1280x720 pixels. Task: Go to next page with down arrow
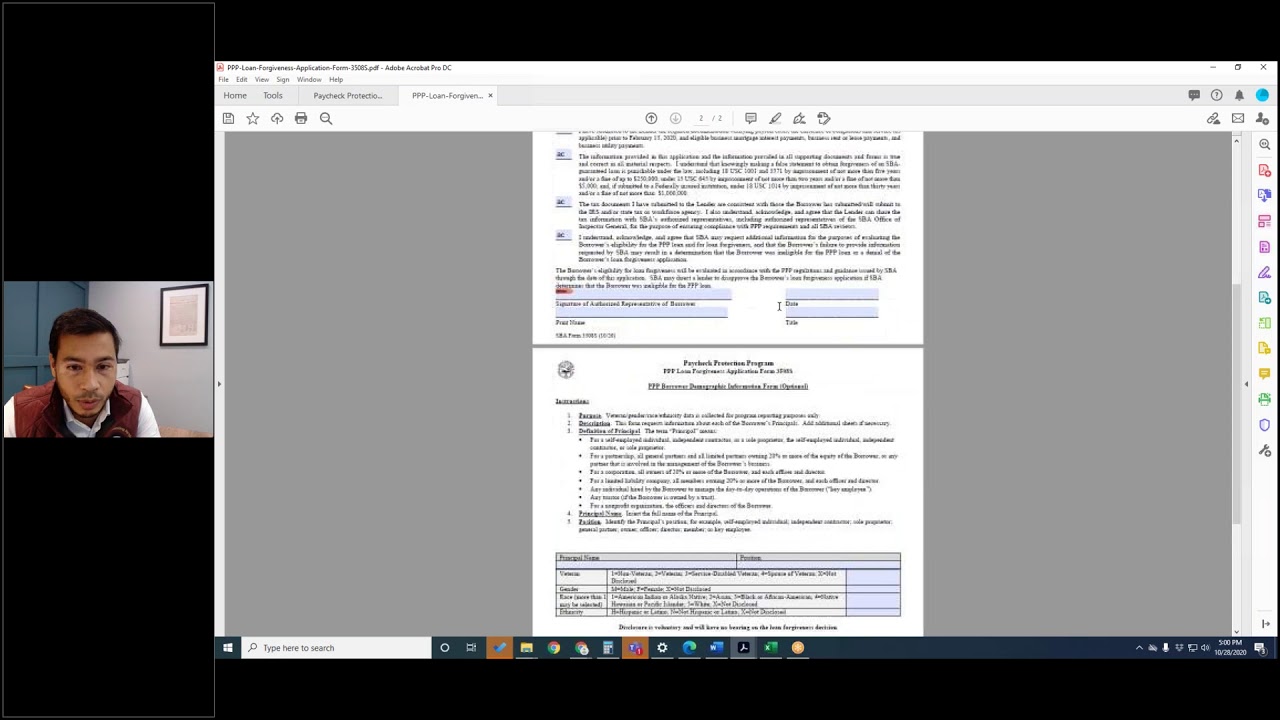click(675, 118)
